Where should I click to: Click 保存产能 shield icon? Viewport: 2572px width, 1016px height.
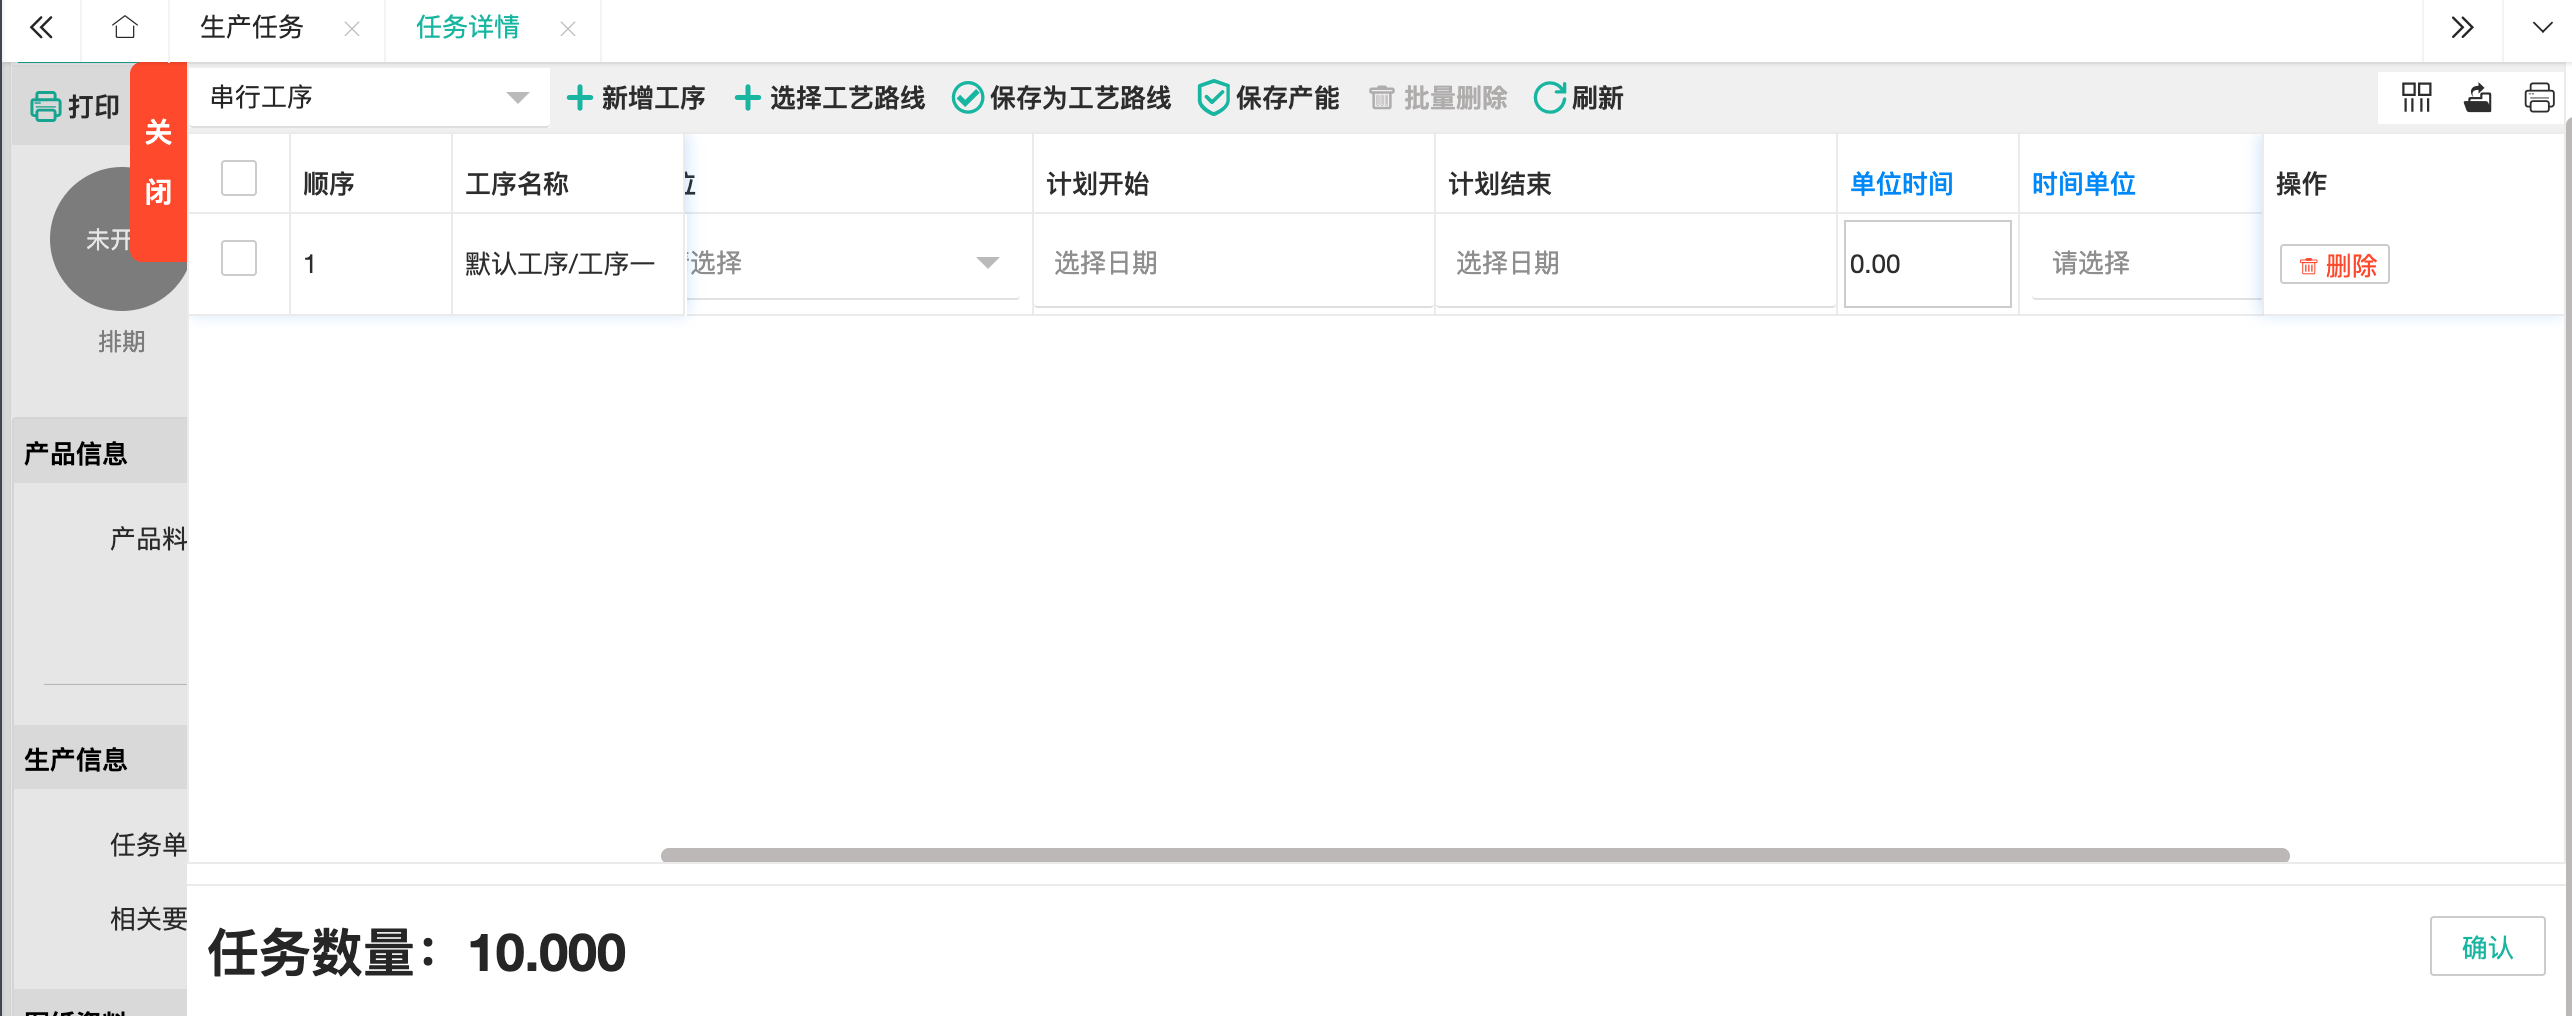[1213, 98]
